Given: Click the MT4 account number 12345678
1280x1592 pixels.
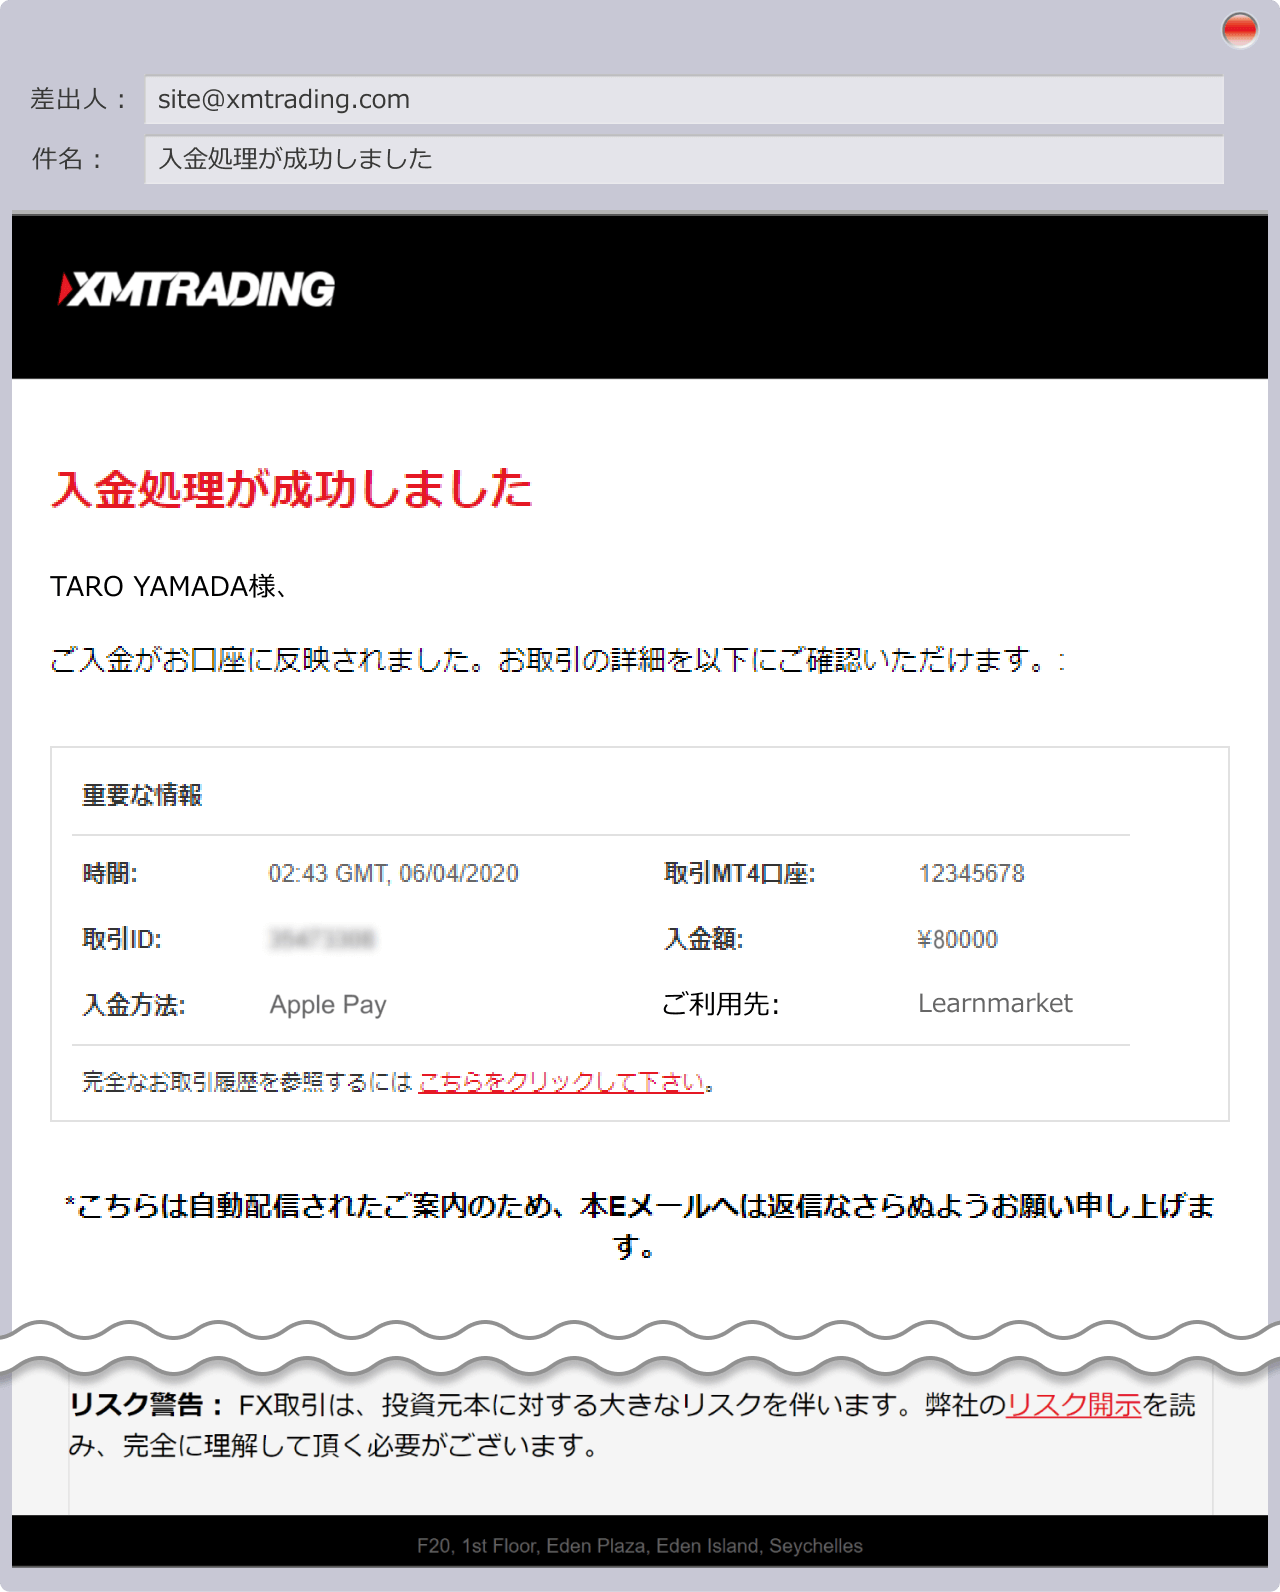Looking at the screenshot, I should point(971,873).
